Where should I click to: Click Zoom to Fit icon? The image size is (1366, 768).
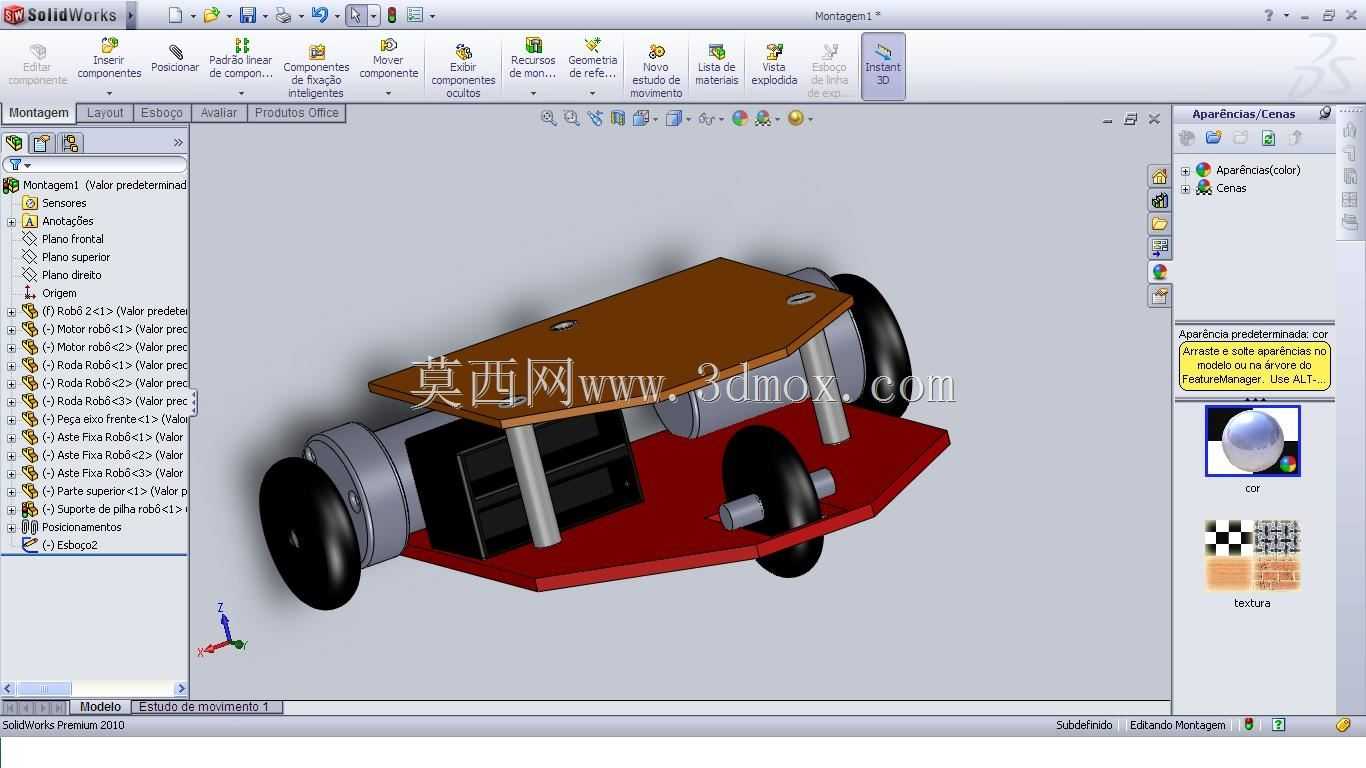tap(549, 118)
